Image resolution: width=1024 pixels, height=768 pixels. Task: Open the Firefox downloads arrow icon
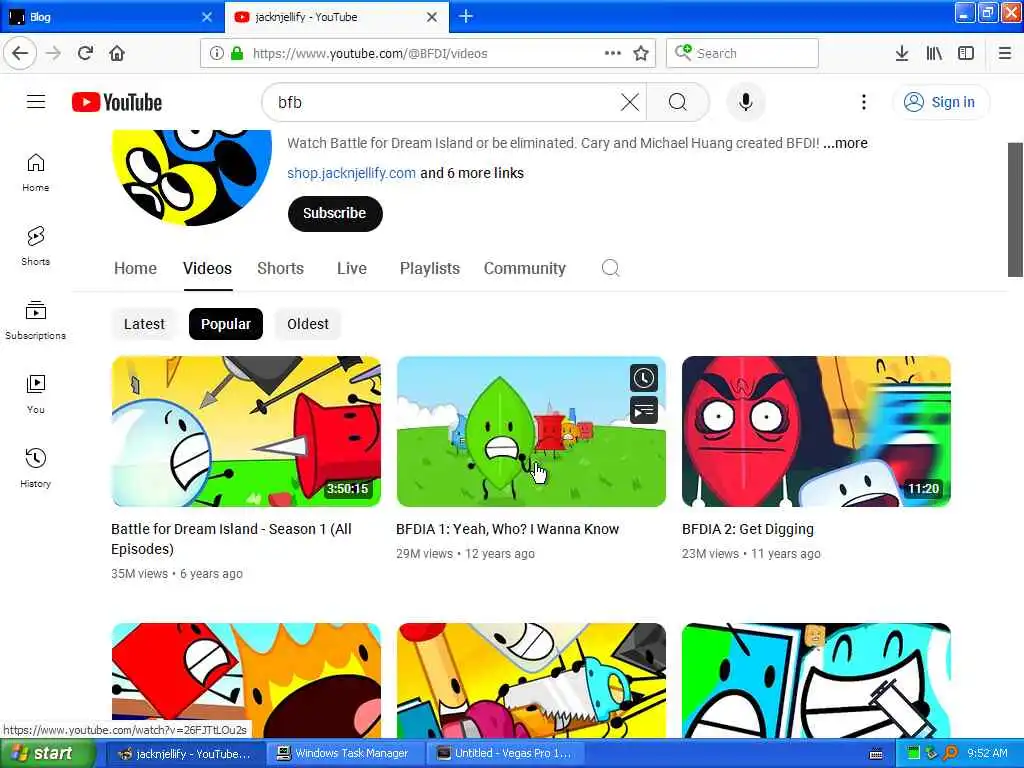[x=902, y=53]
